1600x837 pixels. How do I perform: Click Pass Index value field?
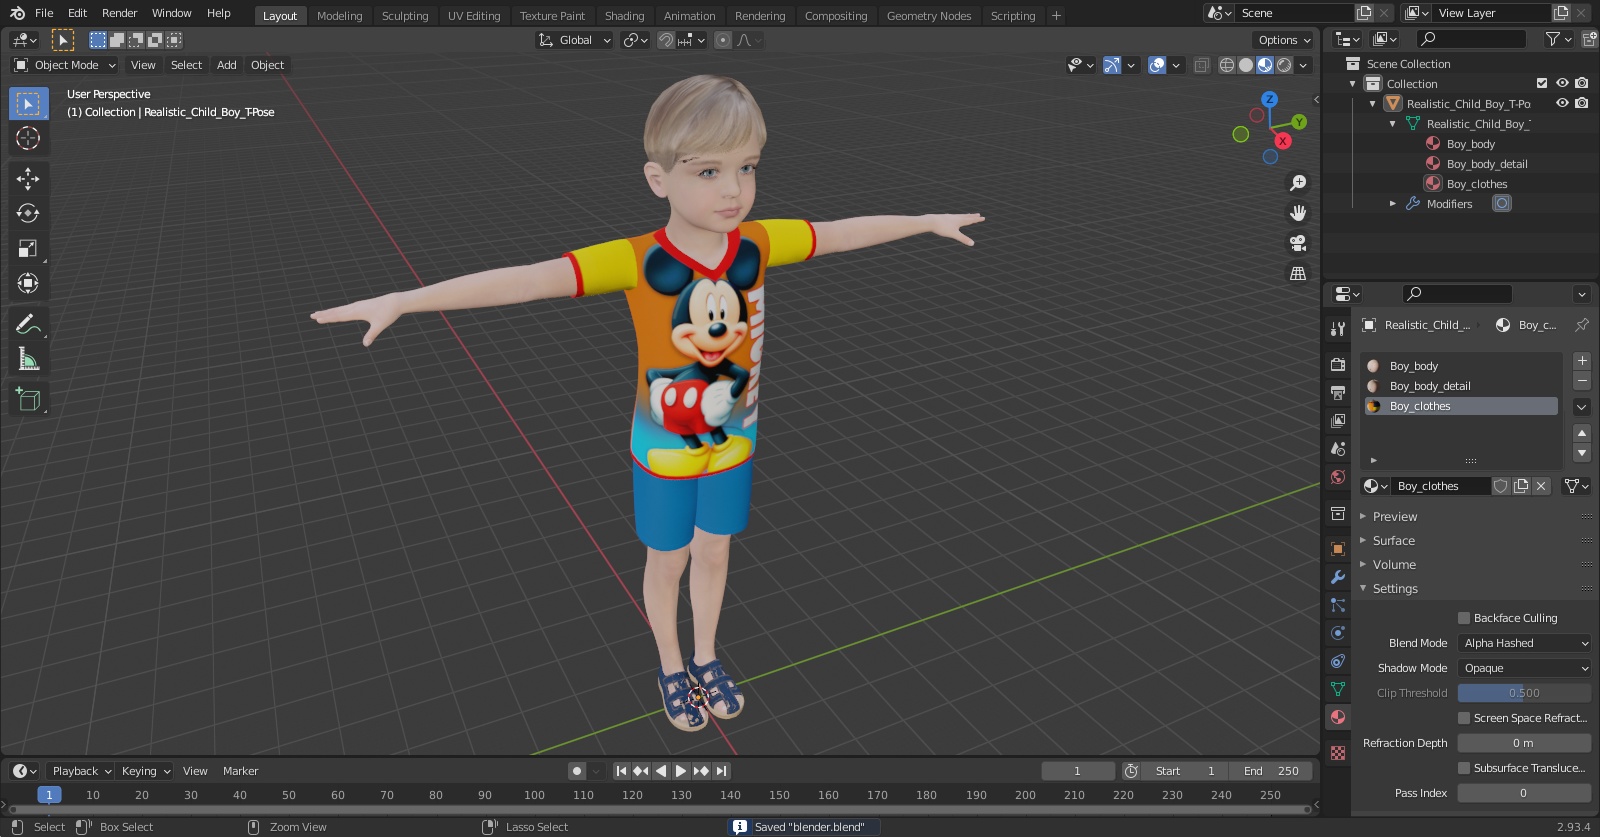pyautogui.click(x=1524, y=793)
